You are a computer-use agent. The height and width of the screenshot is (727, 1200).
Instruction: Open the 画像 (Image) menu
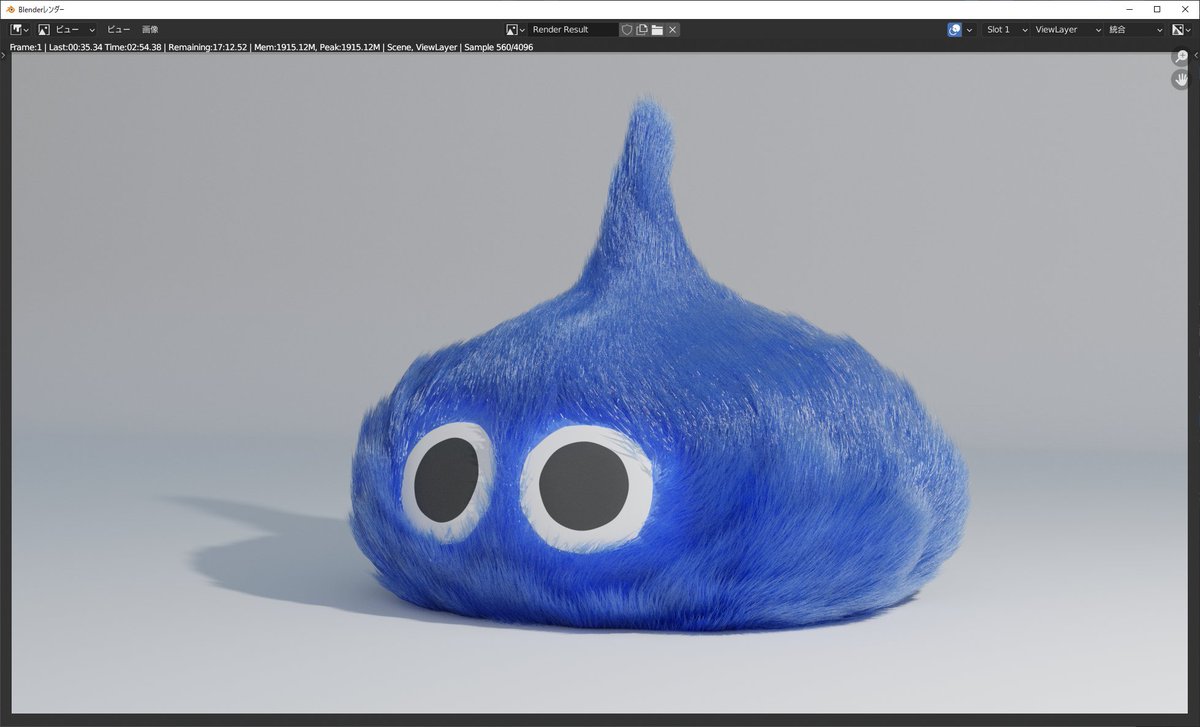pyautogui.click(x=150, y=30)
